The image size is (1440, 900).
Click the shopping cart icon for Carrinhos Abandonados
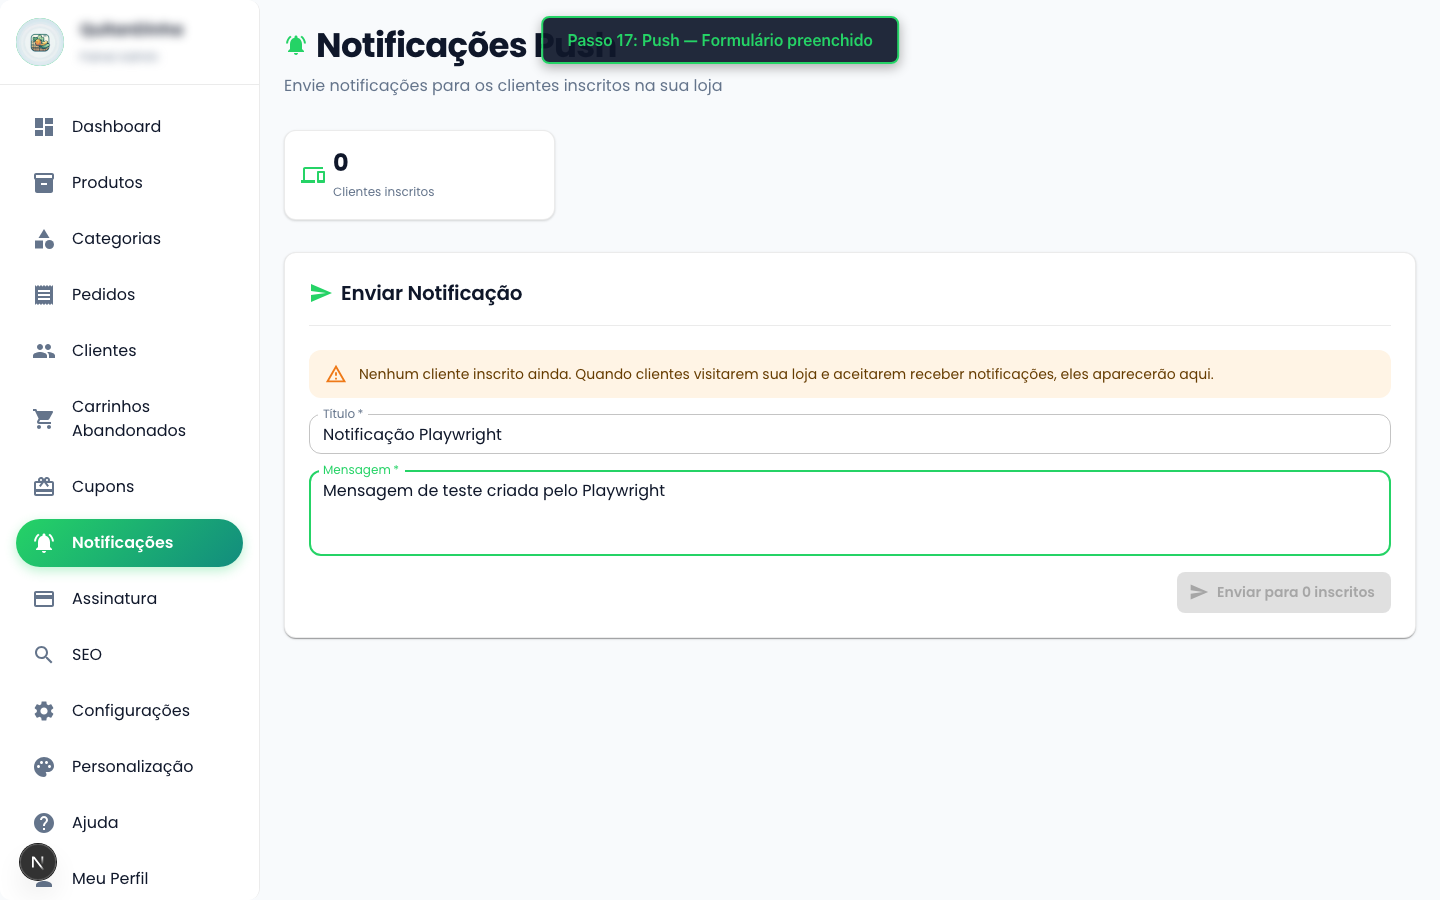click(x=44, y=419)
